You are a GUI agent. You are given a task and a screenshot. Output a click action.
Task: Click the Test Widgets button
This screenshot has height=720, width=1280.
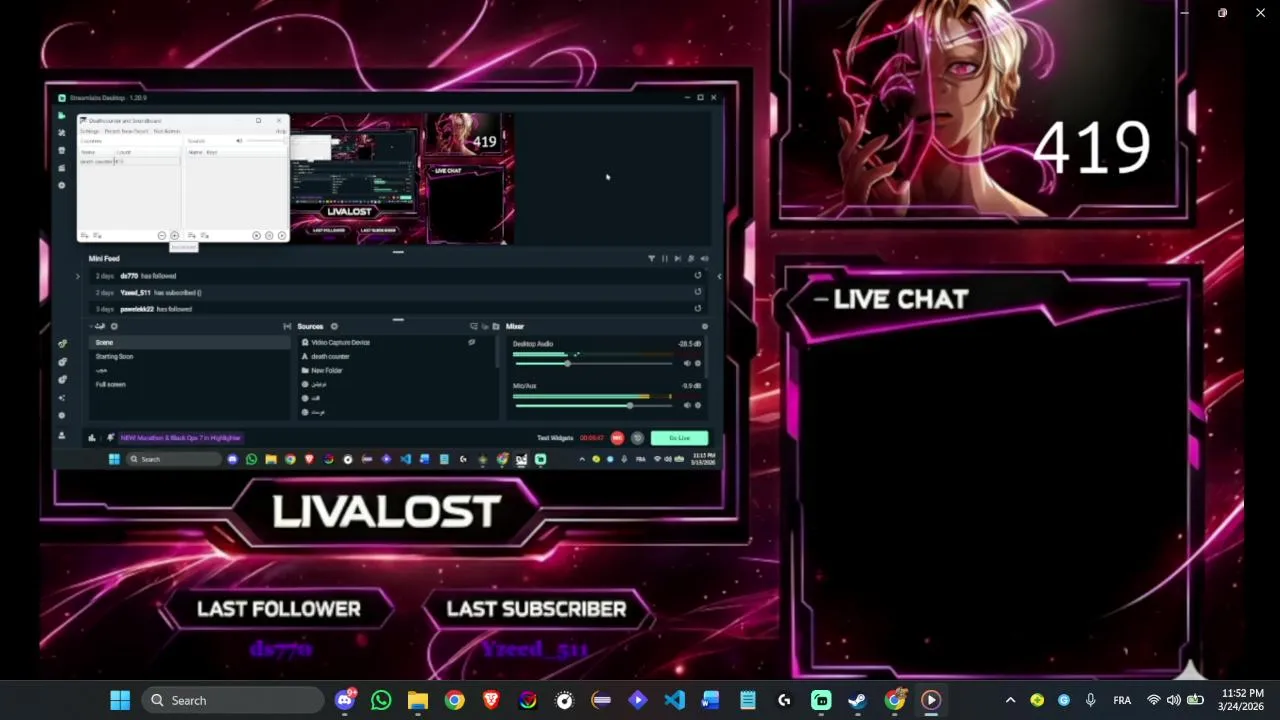click(555, 438)
